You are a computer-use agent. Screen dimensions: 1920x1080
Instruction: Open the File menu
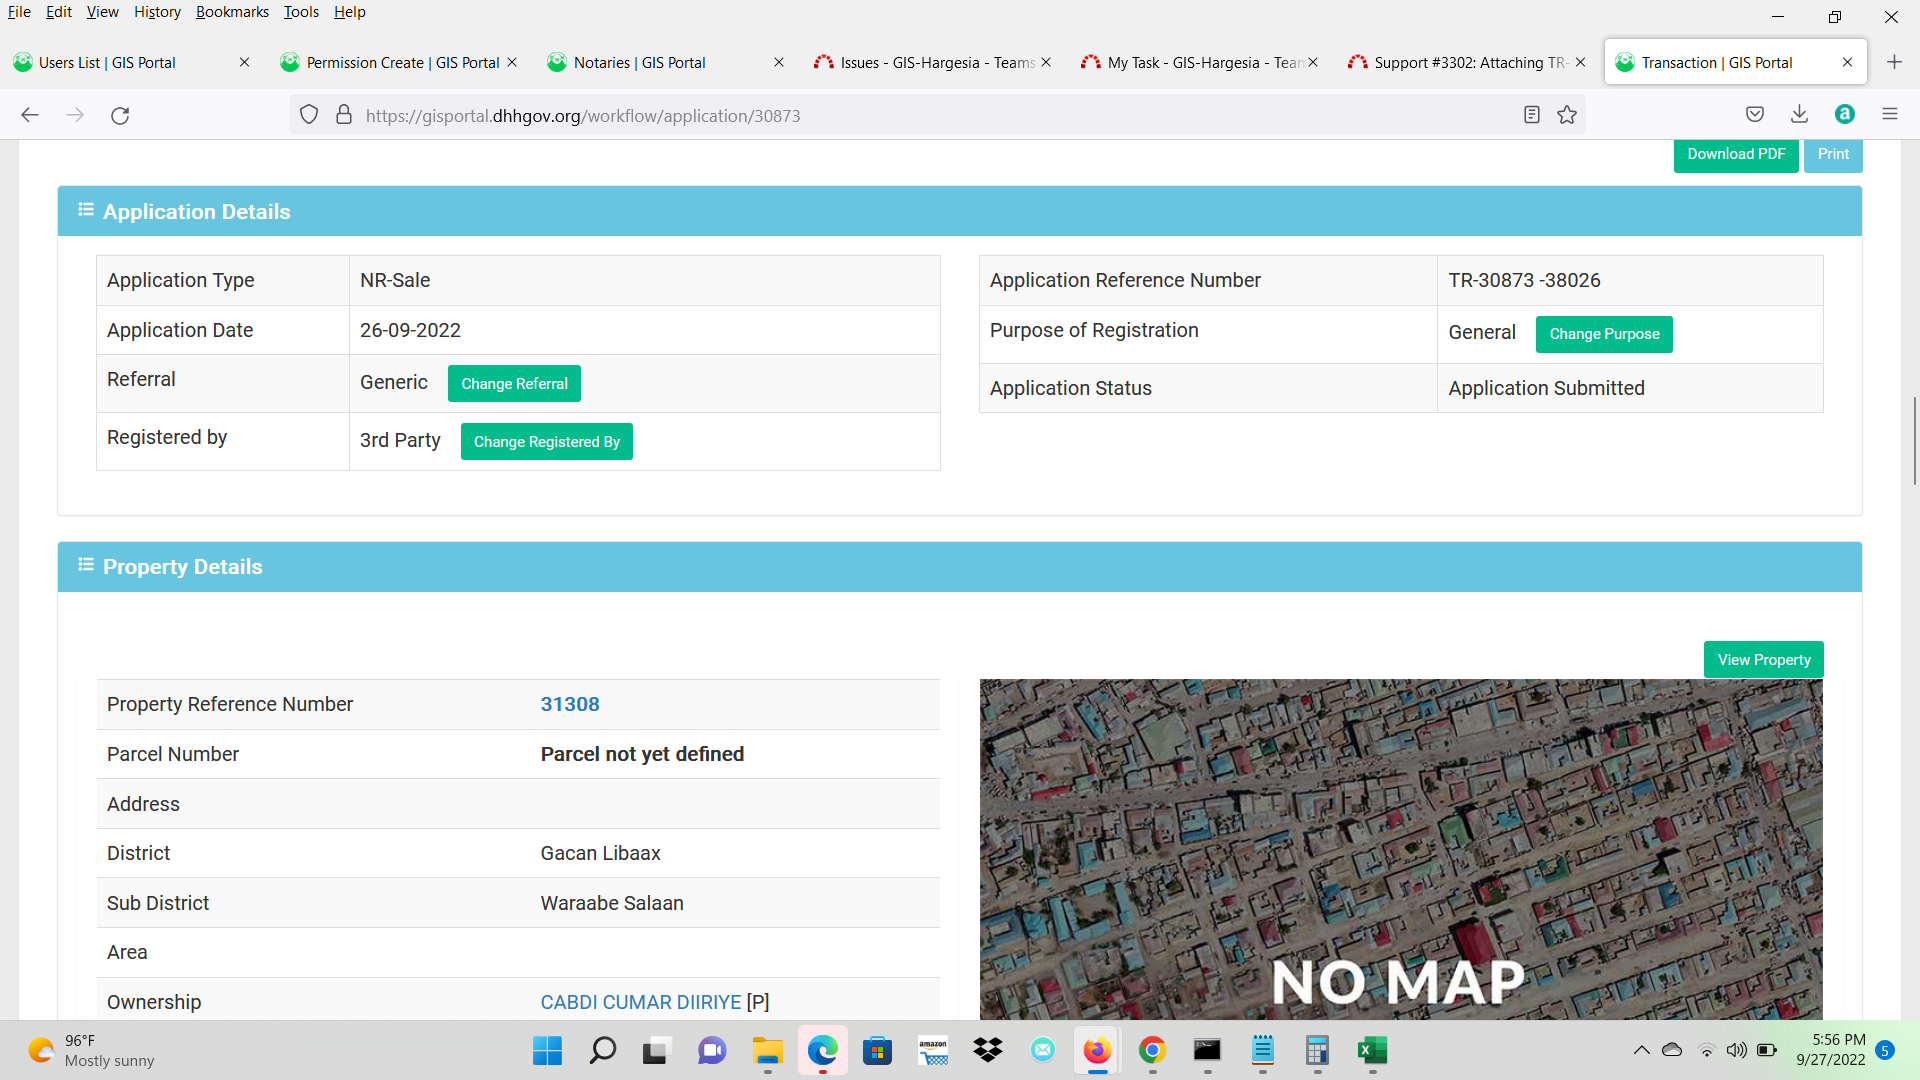19,12
